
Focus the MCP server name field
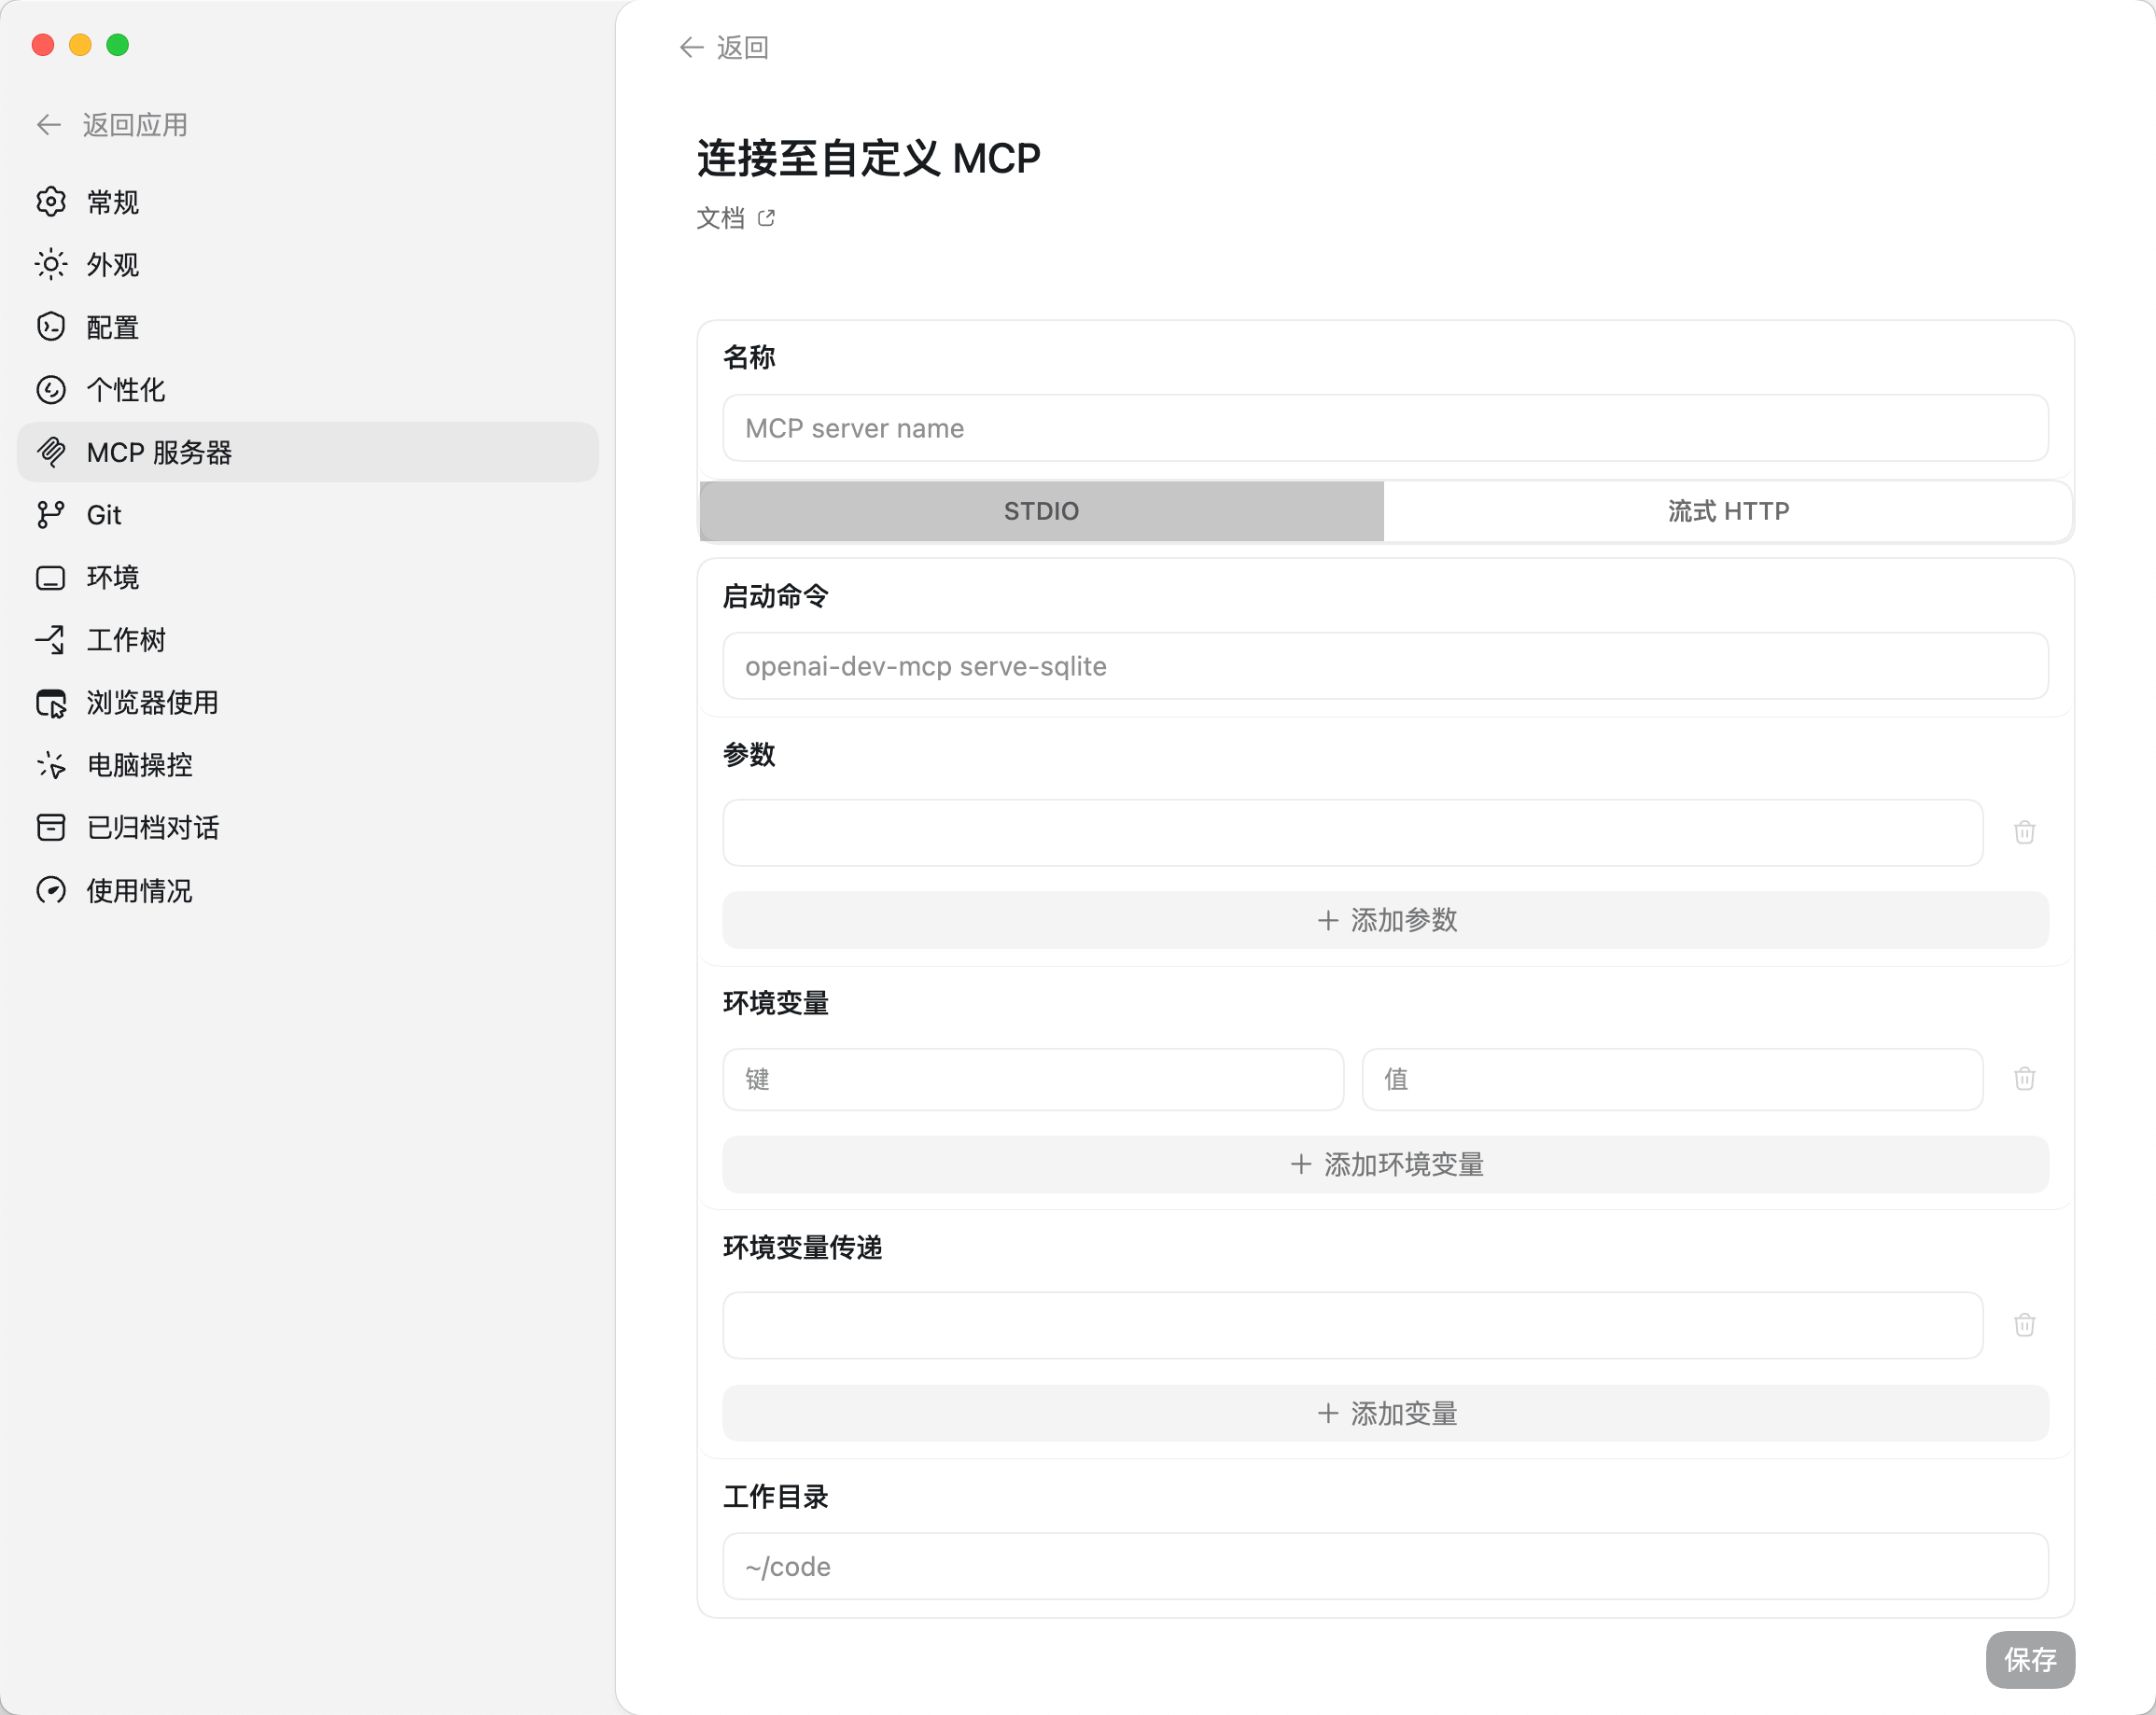[x=1385, y=428]
